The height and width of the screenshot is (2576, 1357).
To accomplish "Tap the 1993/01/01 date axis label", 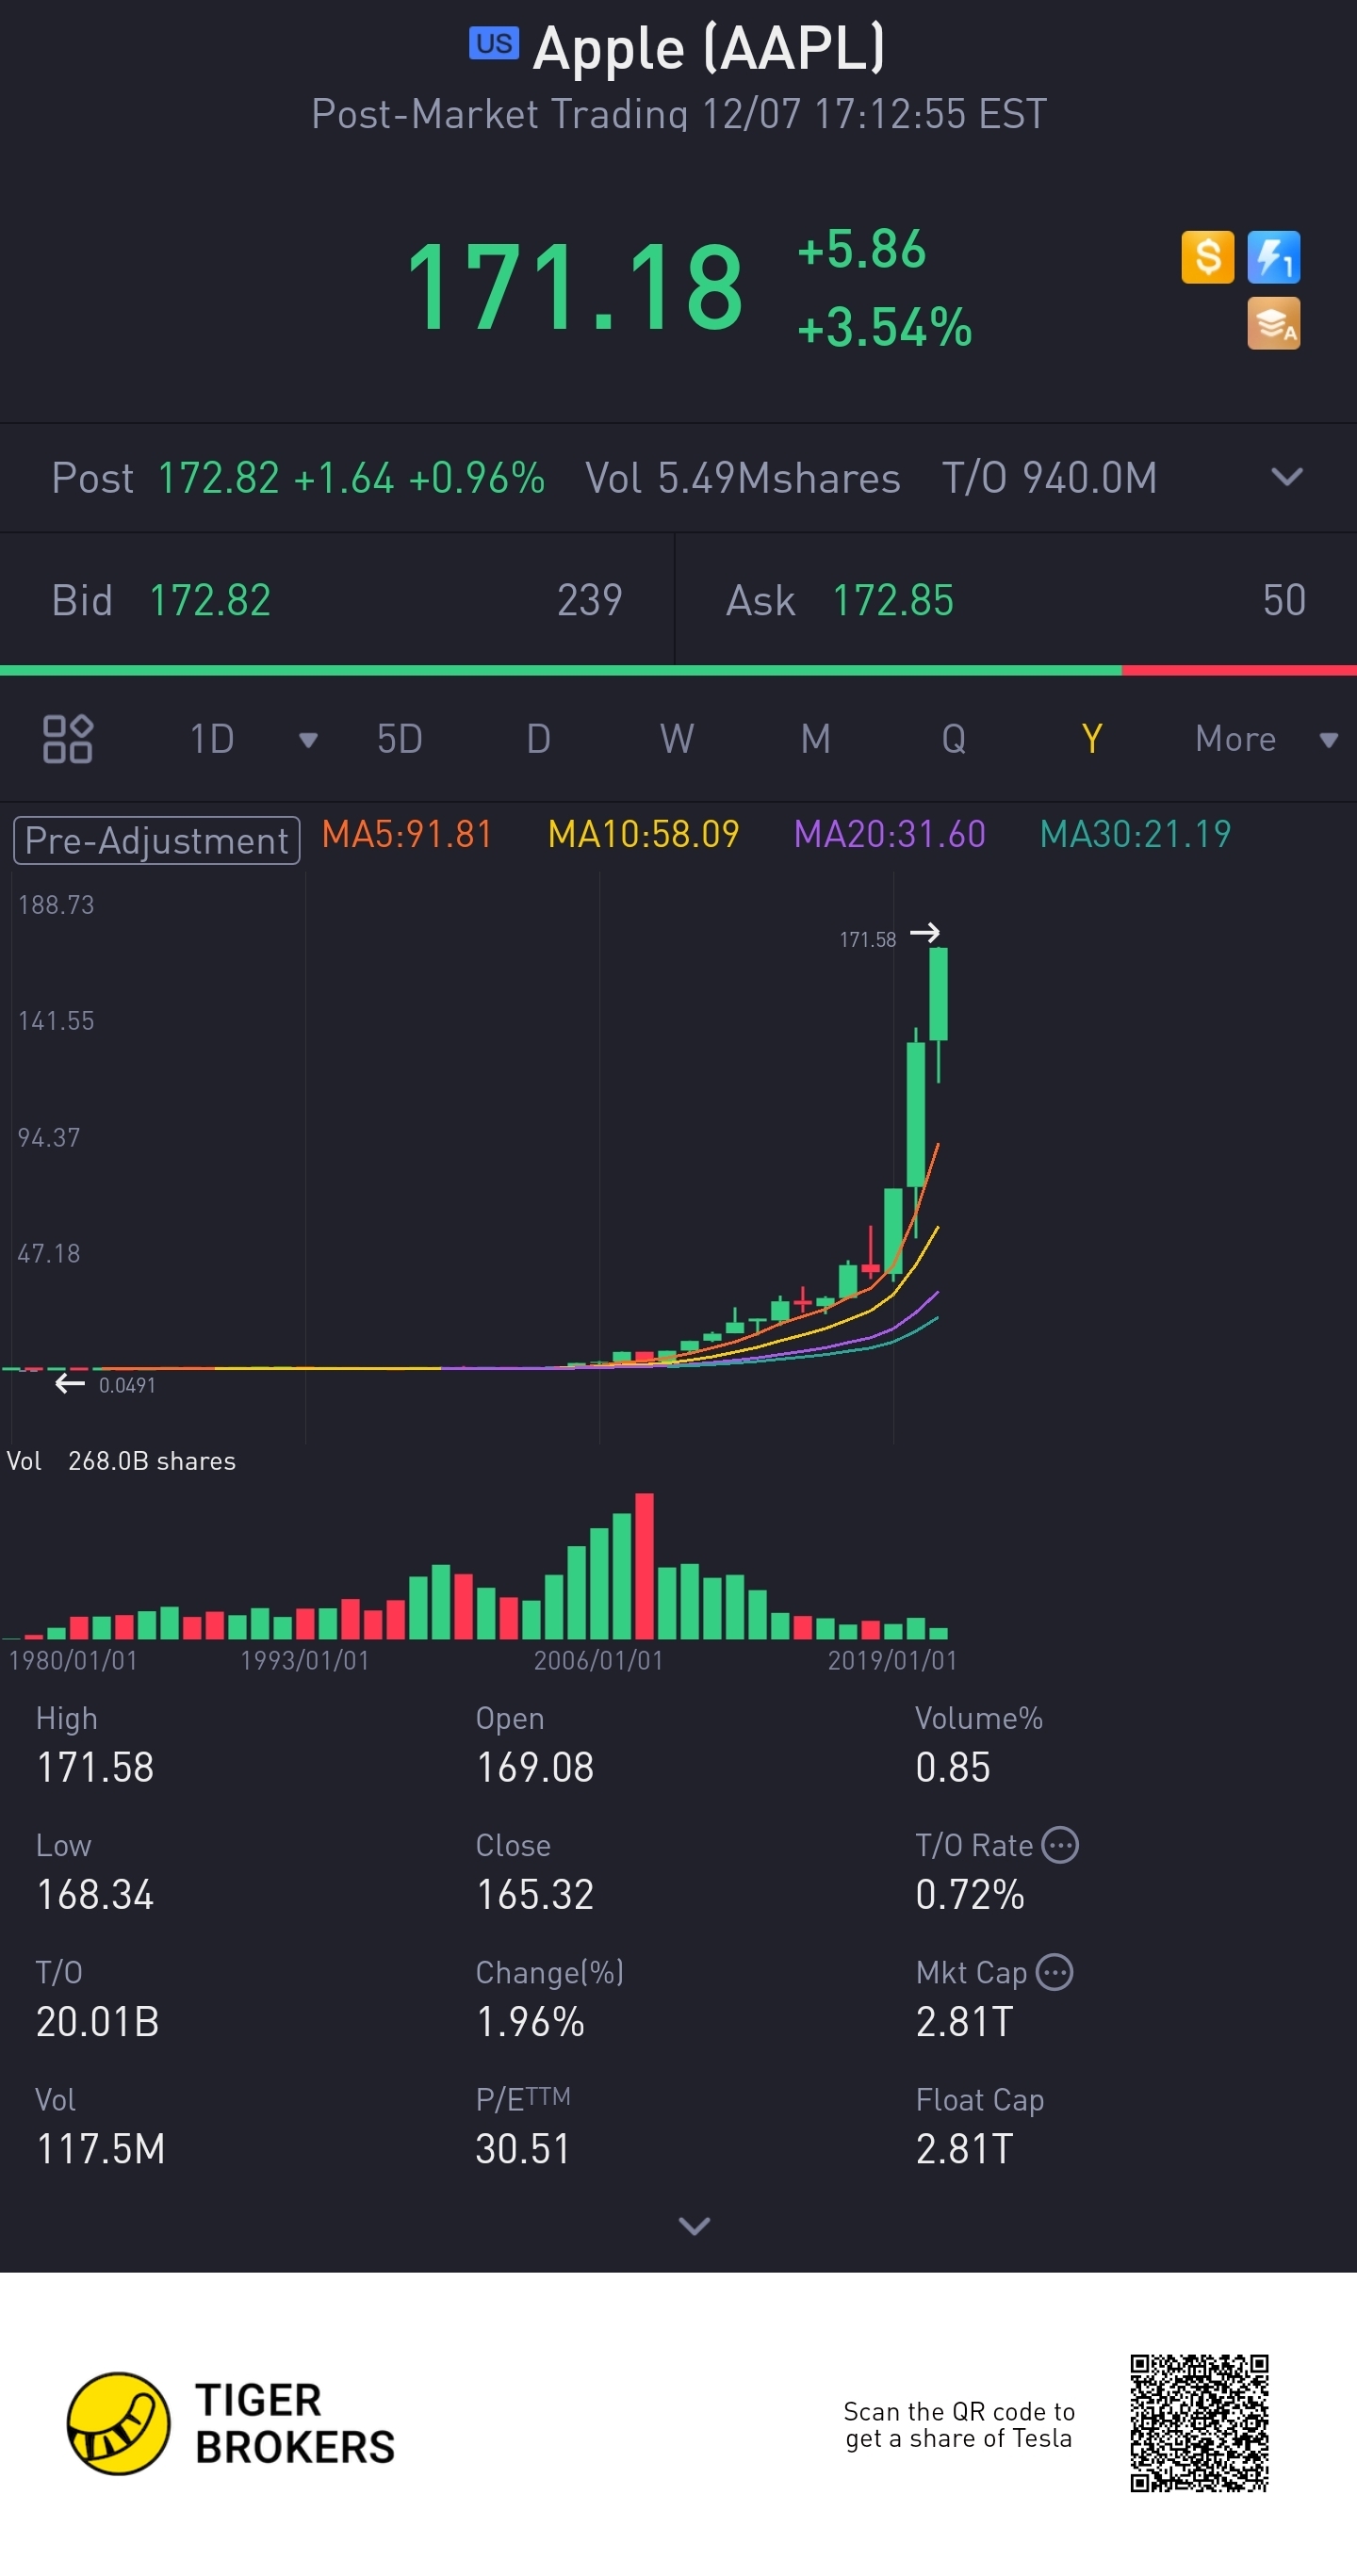I will coord(304,1661).
